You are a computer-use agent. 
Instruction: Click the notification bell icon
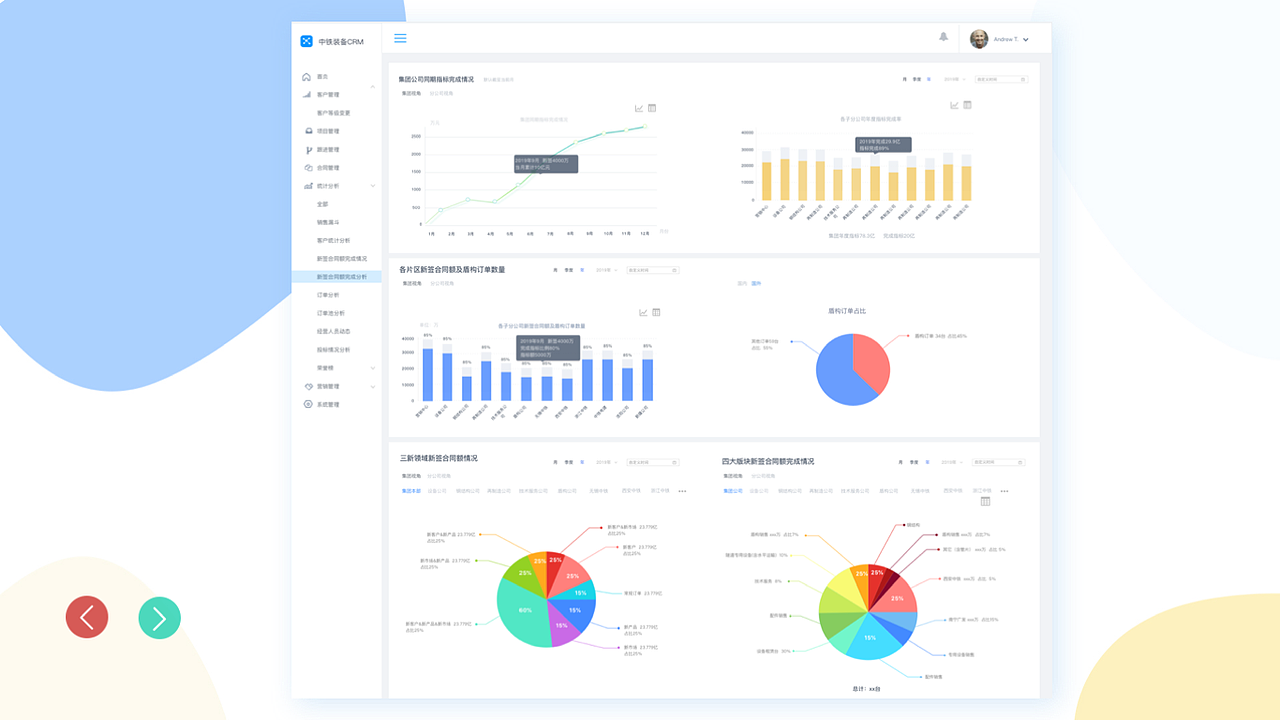pyautogui.click(x=943, y=37)
